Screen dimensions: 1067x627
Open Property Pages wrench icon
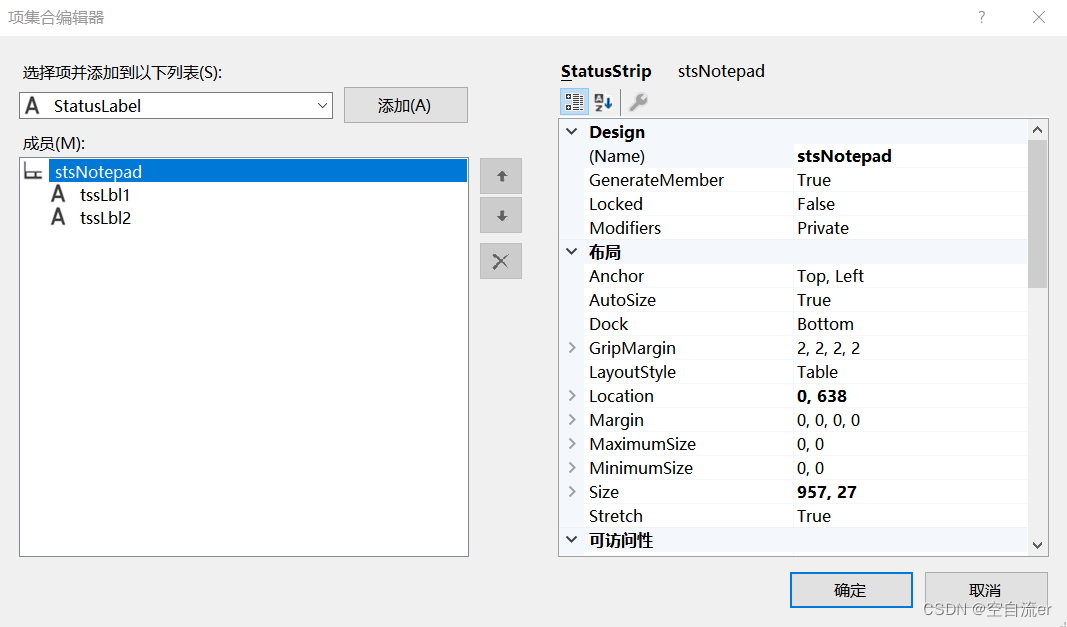point(638,102)
